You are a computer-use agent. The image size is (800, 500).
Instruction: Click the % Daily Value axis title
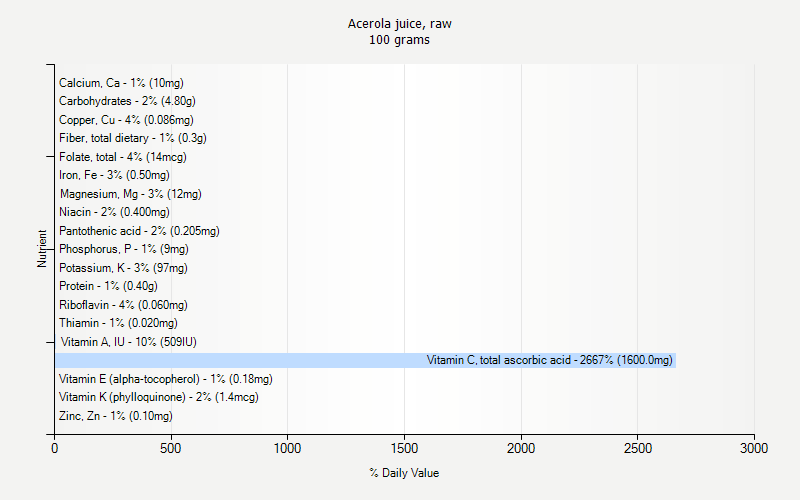404,473
